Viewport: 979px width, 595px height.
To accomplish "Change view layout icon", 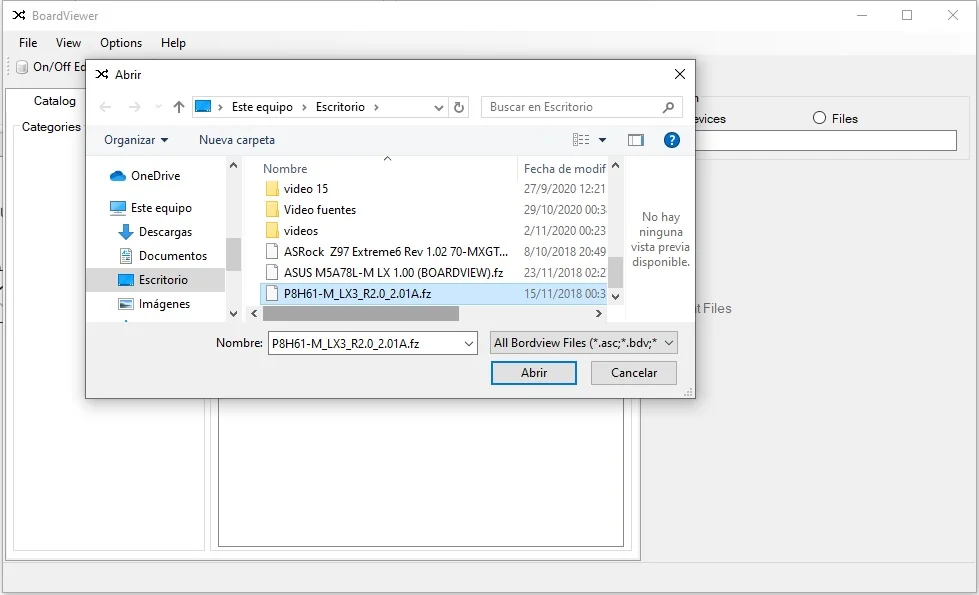I will [581, 140].
